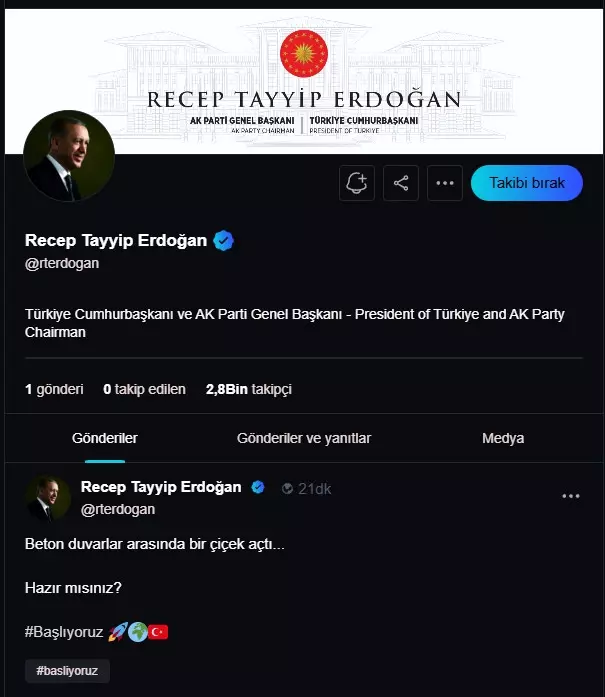Viewport: 605px width, 697px height.
Task: Open the Medya tab
Action: pyautogui.click(x=503, y=438)
